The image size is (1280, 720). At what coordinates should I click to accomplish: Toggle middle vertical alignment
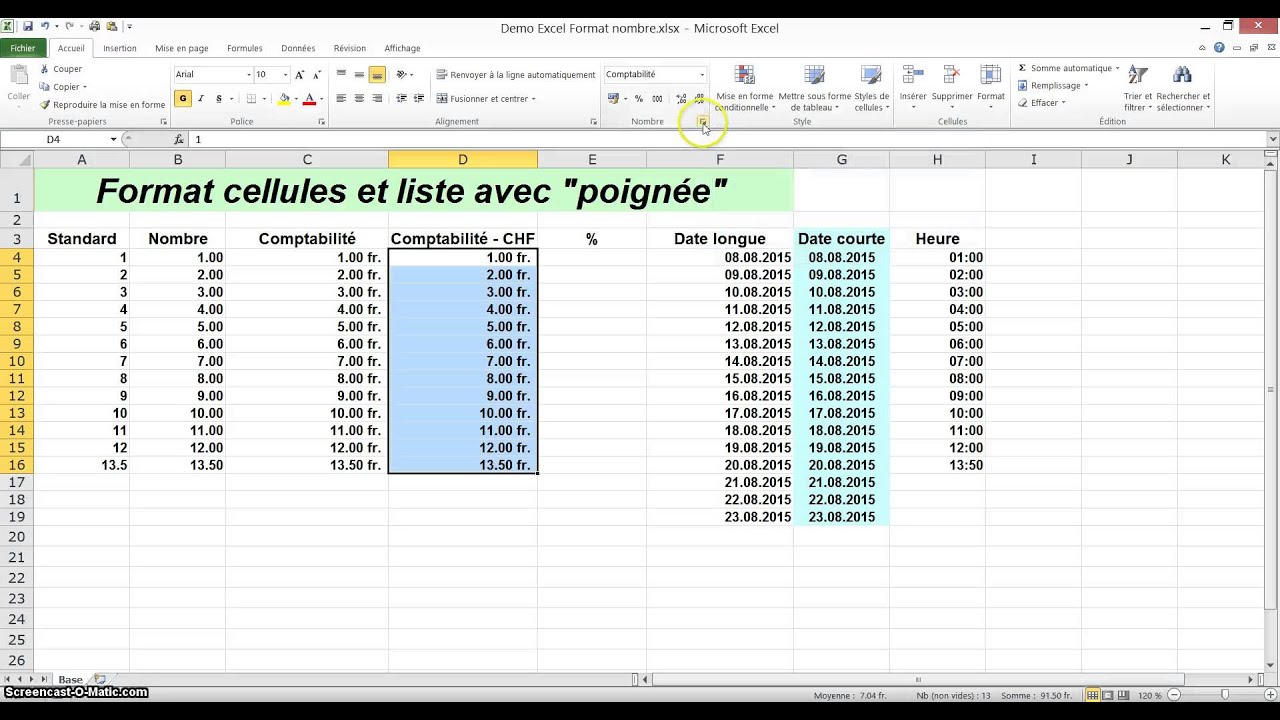(x=359, y=74)
